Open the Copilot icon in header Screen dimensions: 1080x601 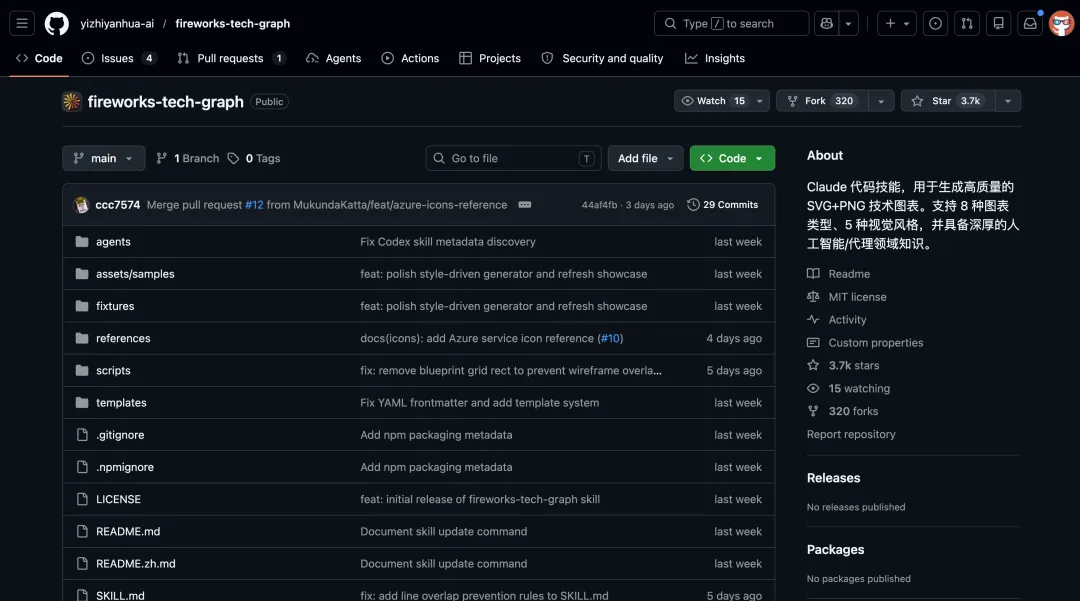pos(826,23)
